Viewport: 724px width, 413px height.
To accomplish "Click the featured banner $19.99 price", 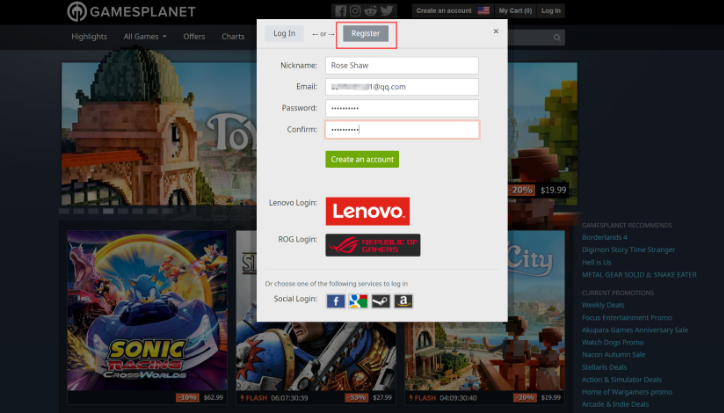I will coord(553,190).
